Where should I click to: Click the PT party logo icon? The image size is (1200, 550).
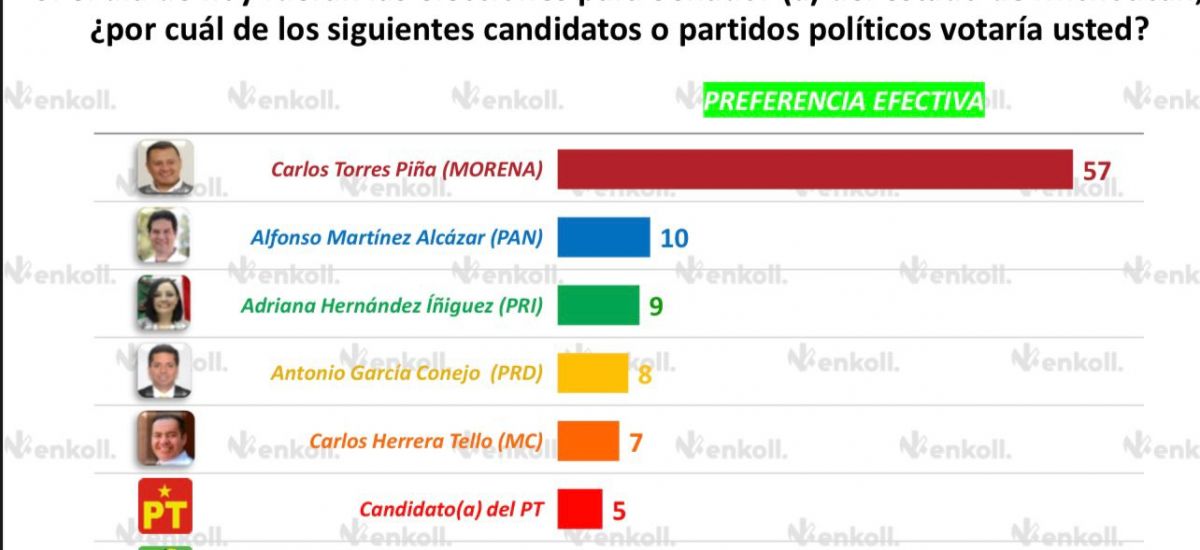tap(163, 506)
